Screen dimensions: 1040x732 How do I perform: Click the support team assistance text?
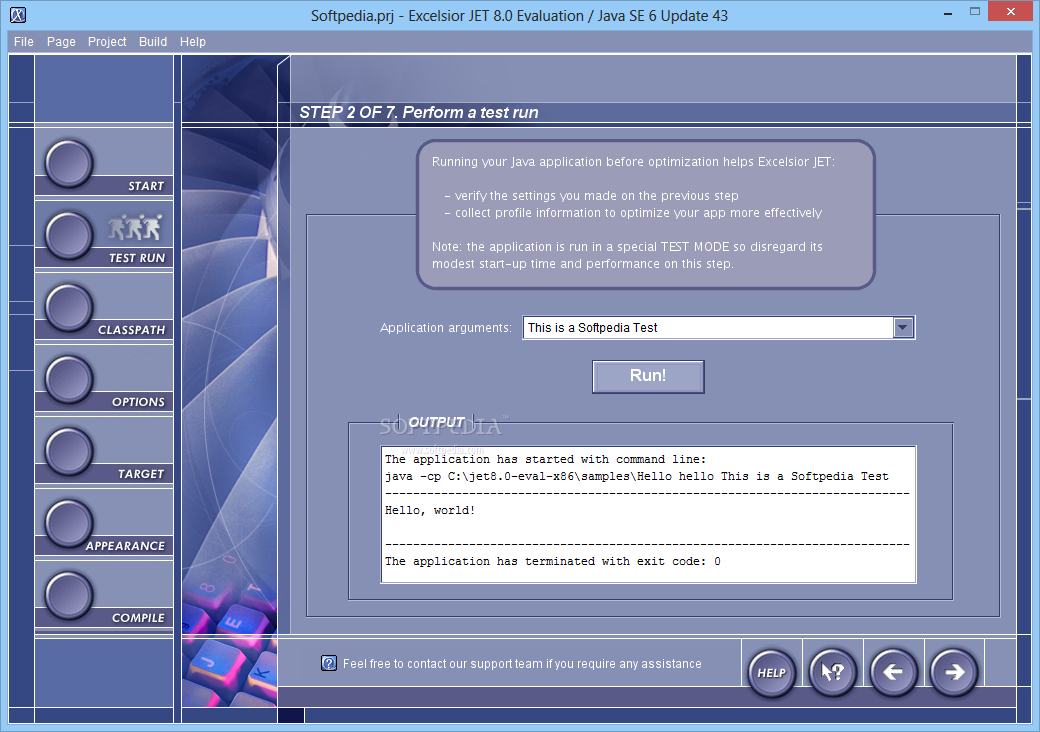[522, 664]
